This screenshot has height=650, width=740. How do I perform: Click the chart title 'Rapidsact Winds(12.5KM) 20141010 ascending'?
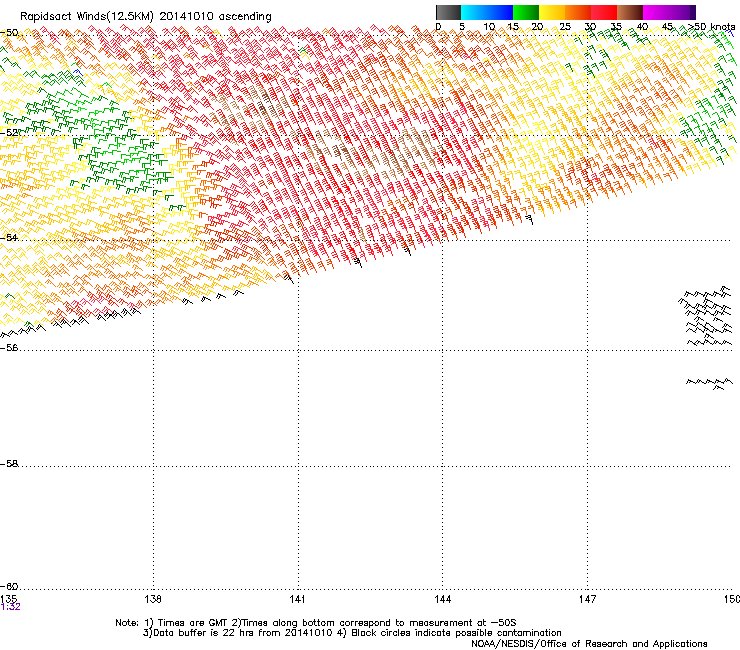click(146, 16)
